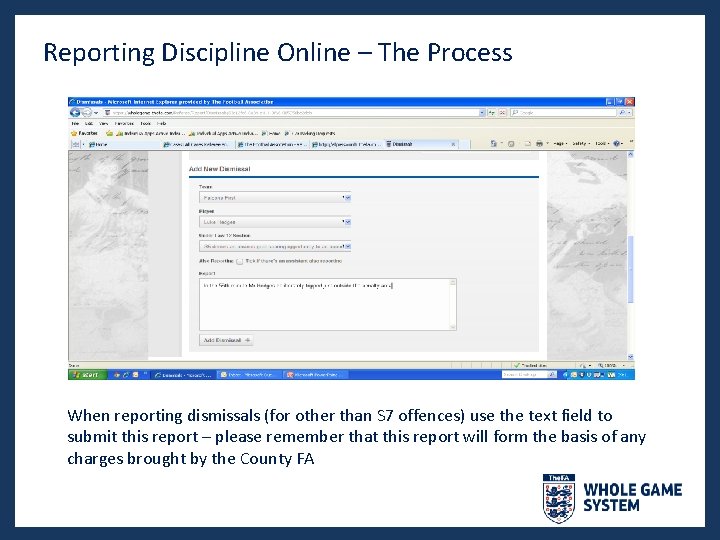The height and width of the screenshot is (540, 720).
Task: Open the Team dropdown
Action: pos(275,197)
